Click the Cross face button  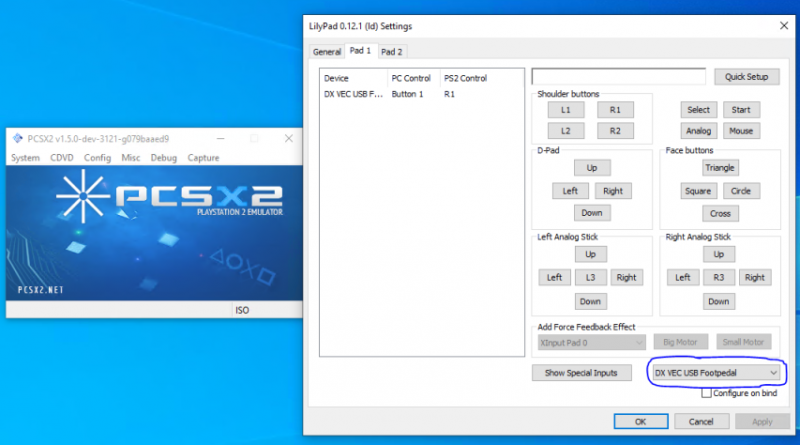coord(720,213)
